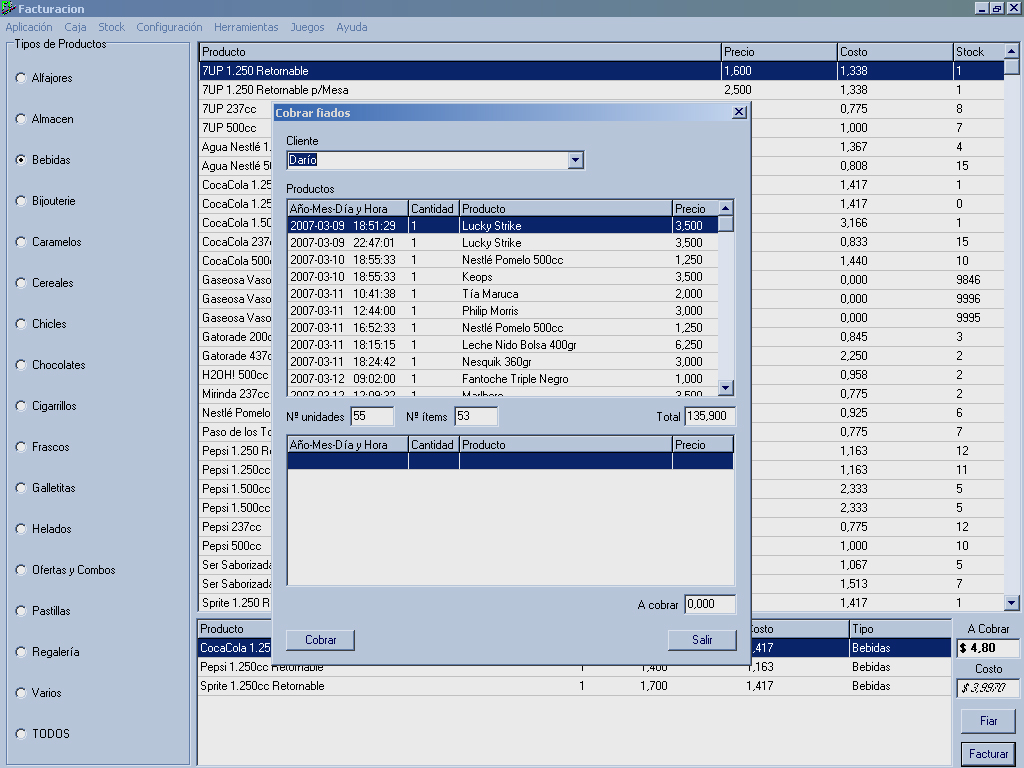Click the Costo field below A Cobrar
The height and width of the screenshot is (768, 1024).
click(x=988, y=688)
